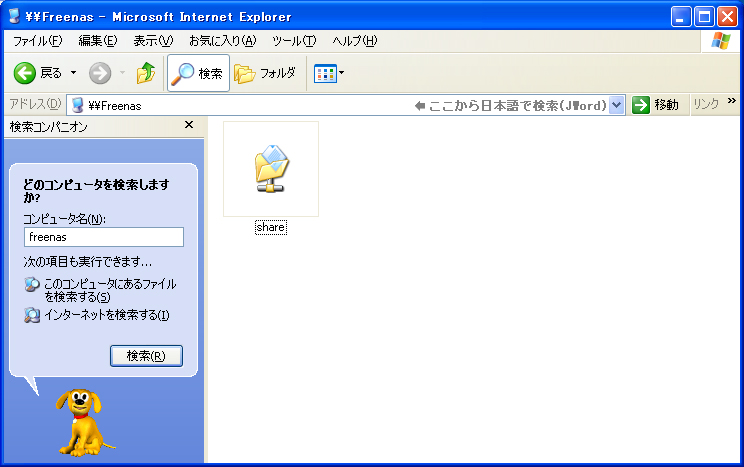Click the share folder name label
This screenshot has height=467, width=744.
coord(271,227)
